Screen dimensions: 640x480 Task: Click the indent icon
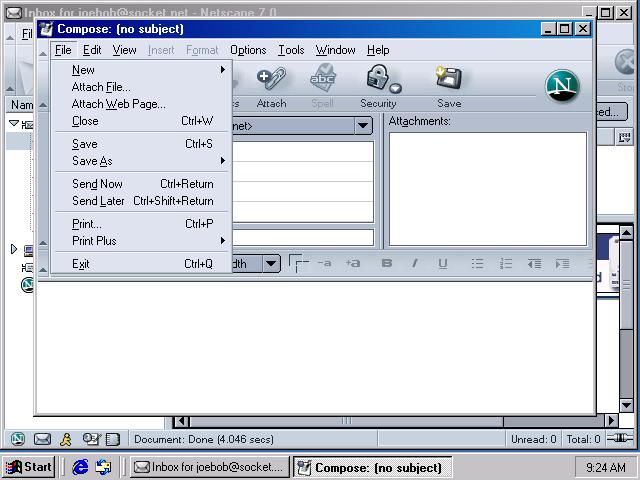pos(562,264)
